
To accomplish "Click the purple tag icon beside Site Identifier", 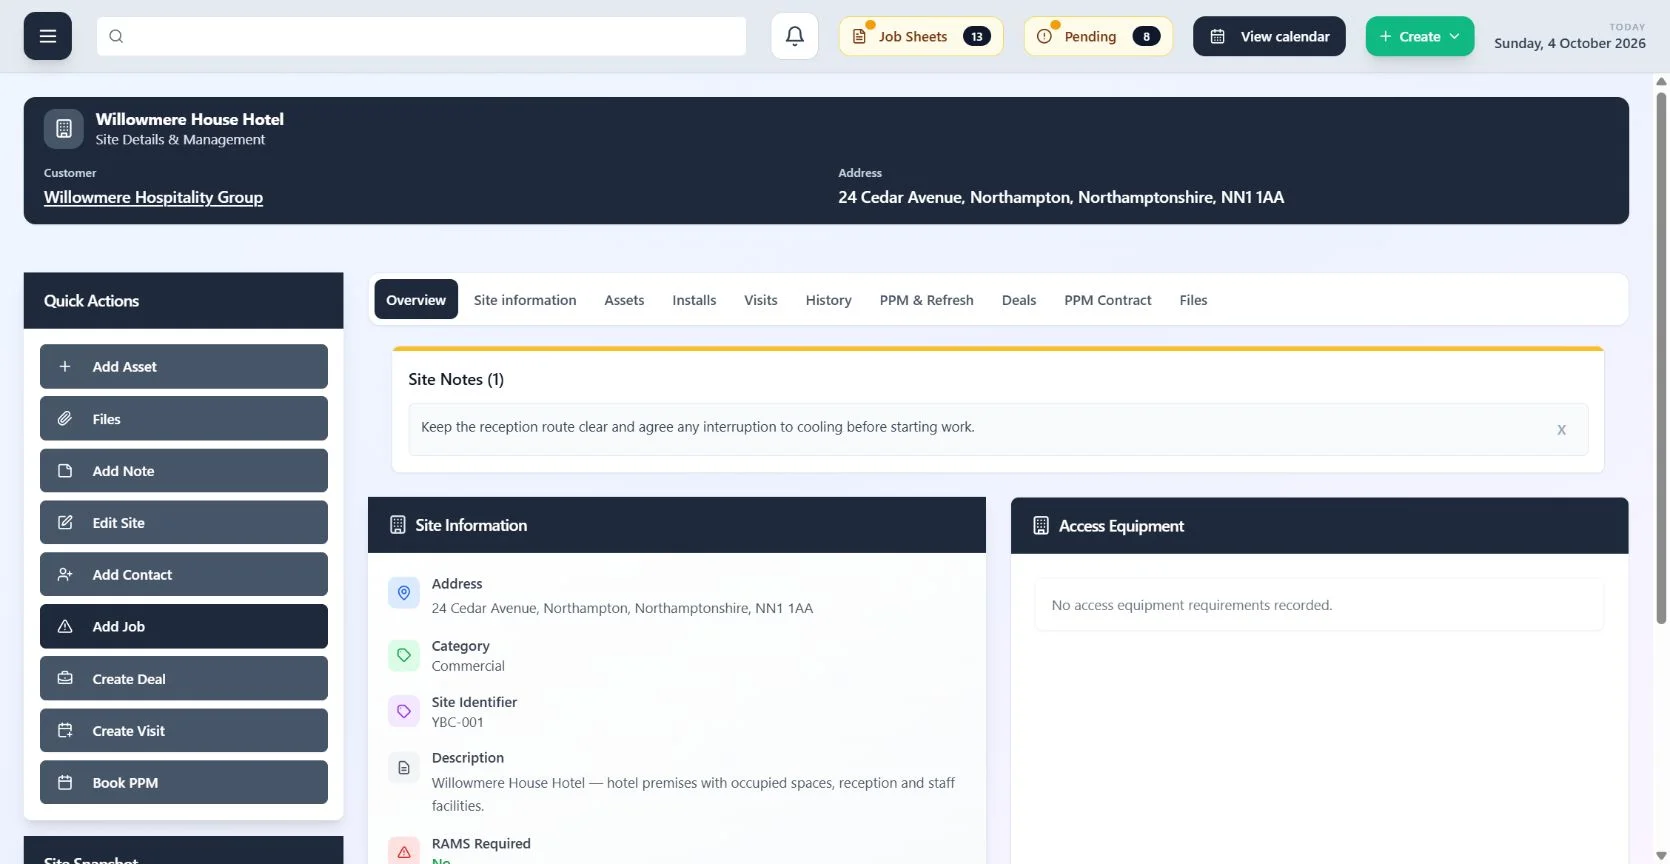I will pos(404,711).
